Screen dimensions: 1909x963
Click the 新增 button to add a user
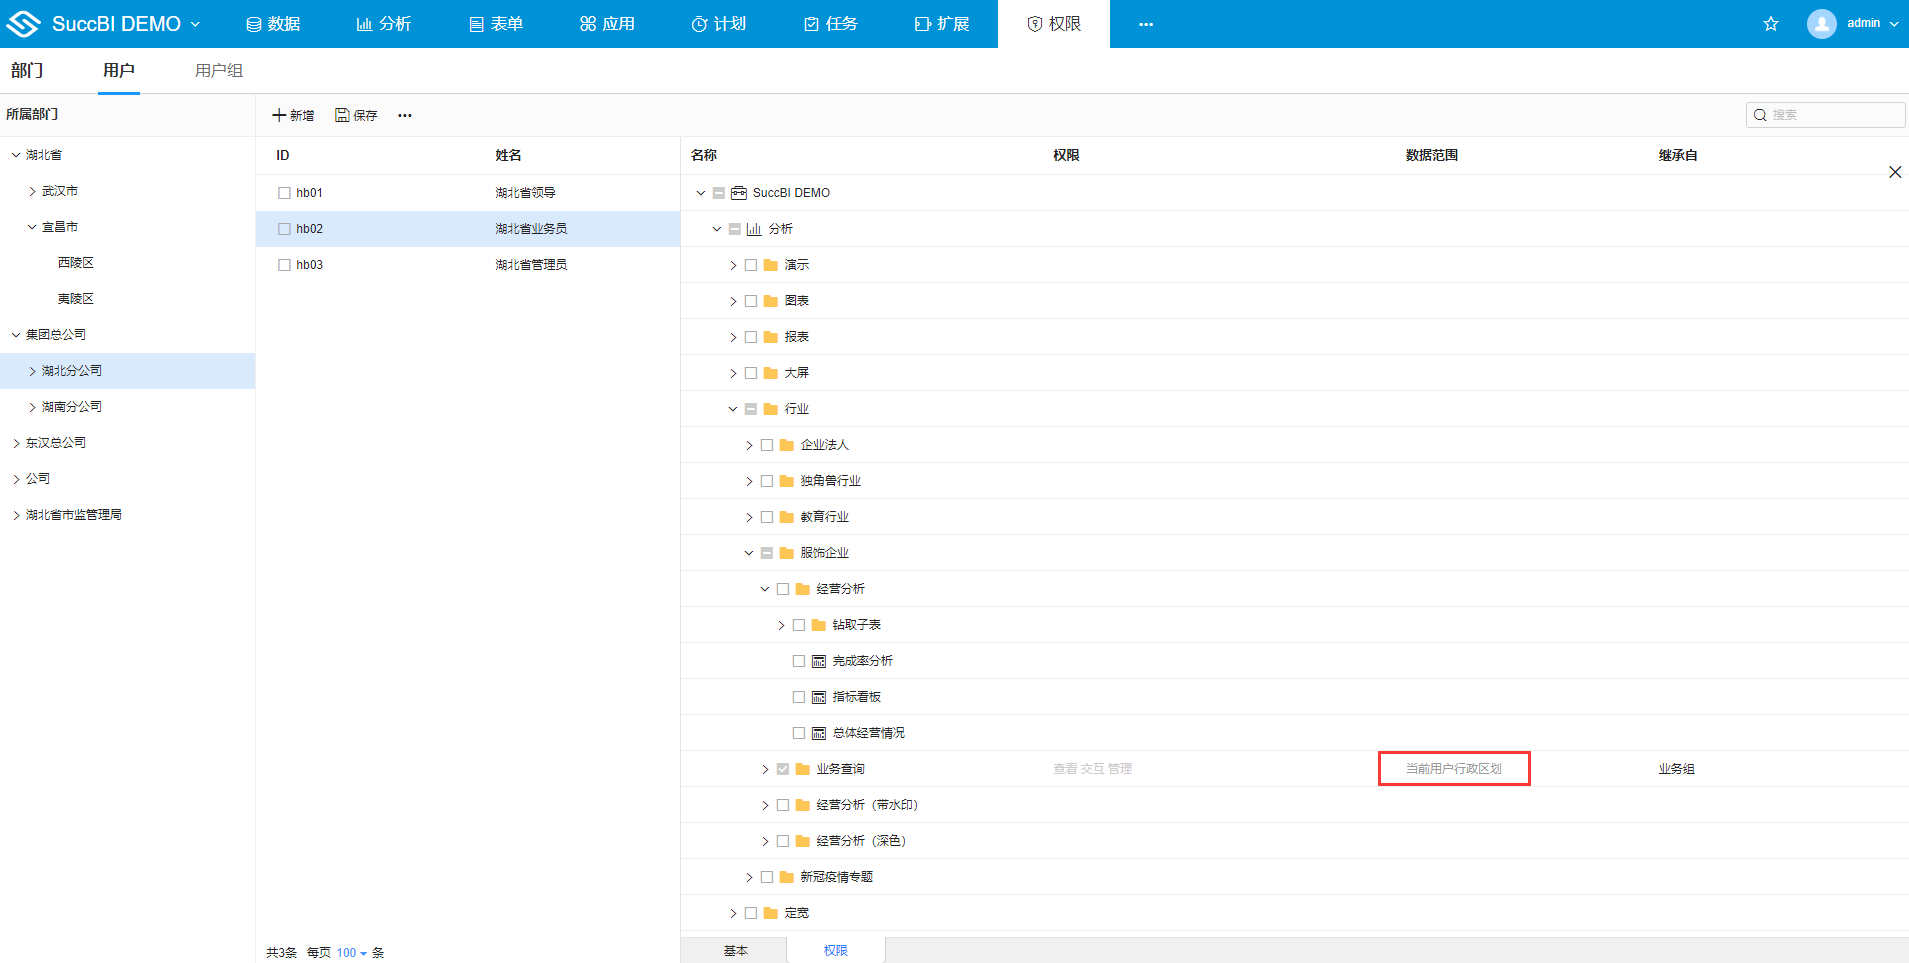tap(292, 115)
